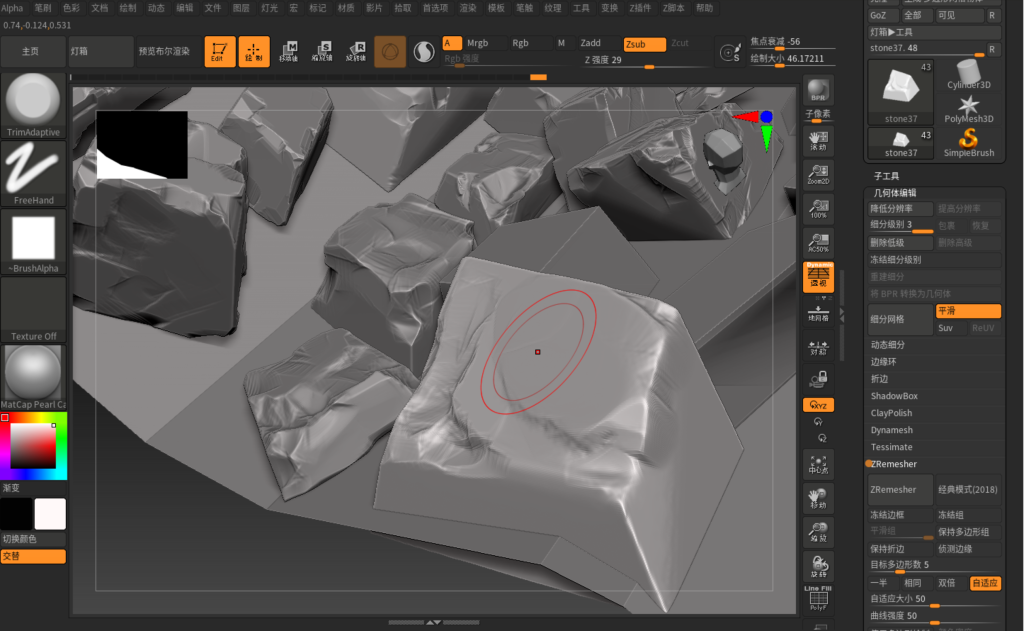Click the ZRemesher run button
The image size is (1024, 631).
[x=900, y=490]
